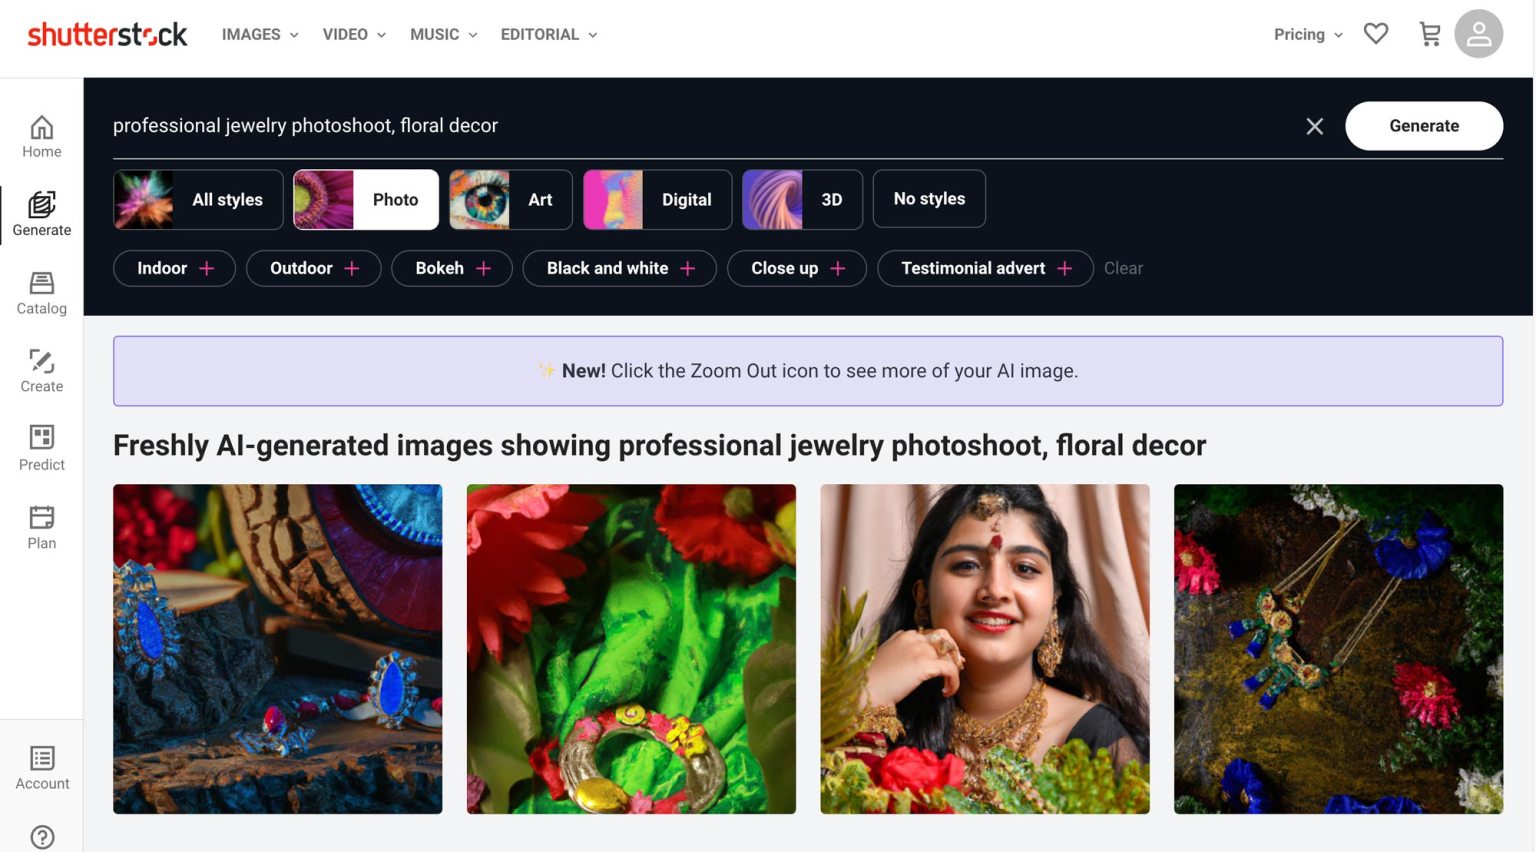Expand the Images dropdown menu
The image size is (1536, 852).
point(260,34)
